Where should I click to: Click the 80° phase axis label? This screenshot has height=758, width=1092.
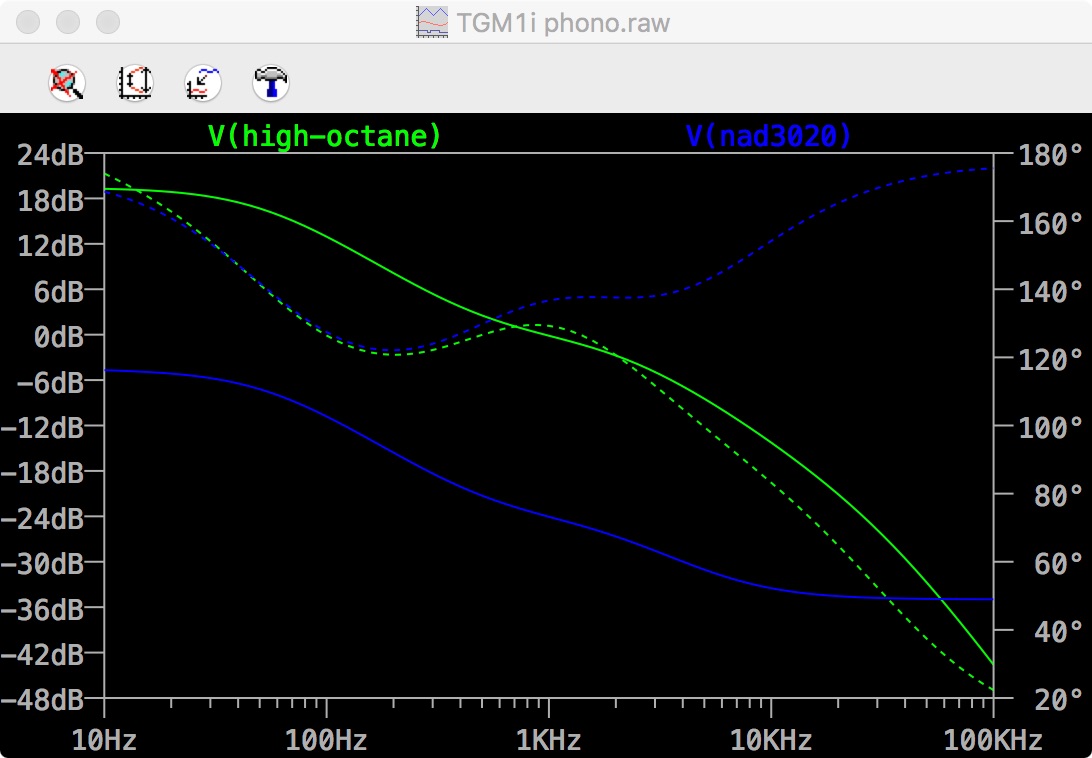(1059, 495)
